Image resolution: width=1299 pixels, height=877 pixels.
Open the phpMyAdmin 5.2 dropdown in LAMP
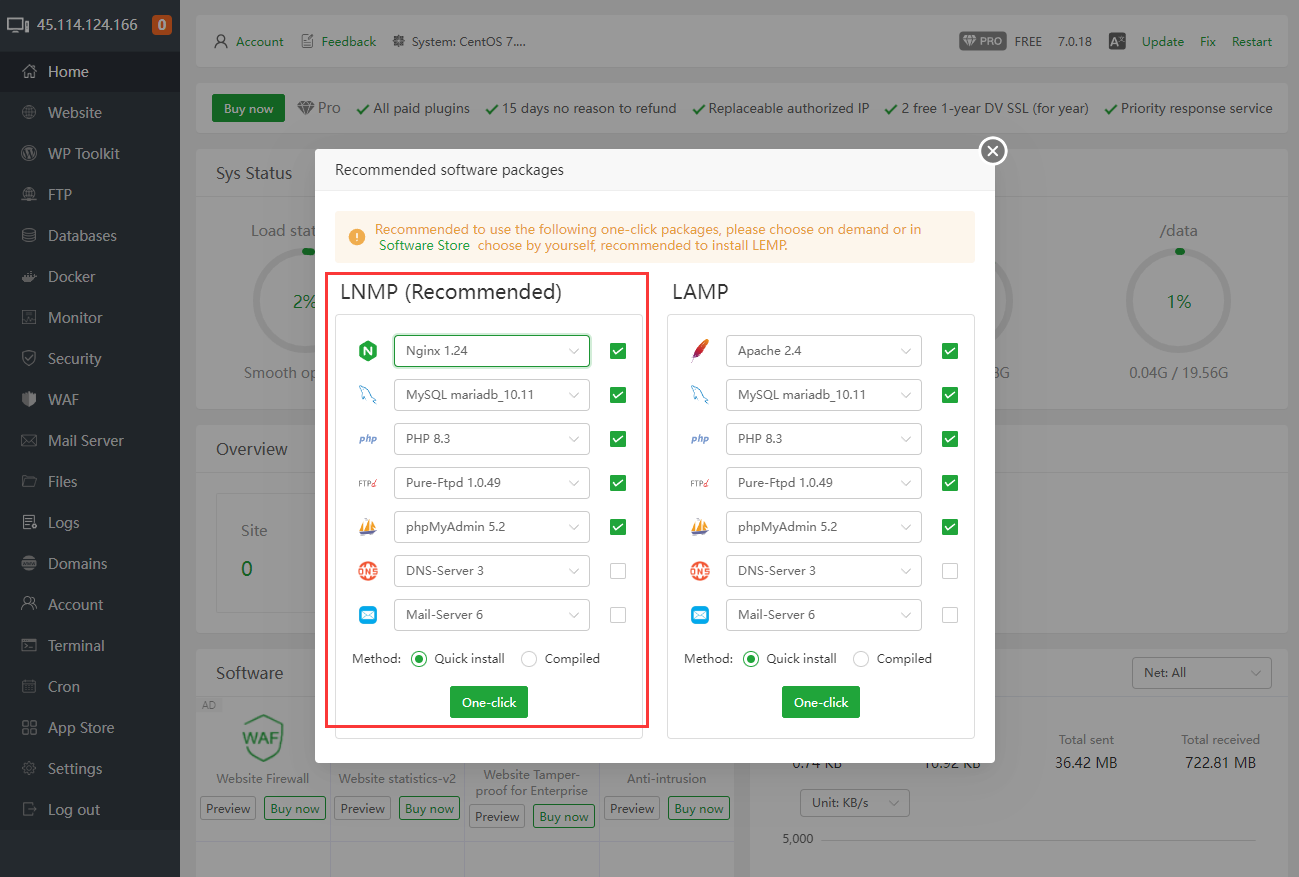824,527
